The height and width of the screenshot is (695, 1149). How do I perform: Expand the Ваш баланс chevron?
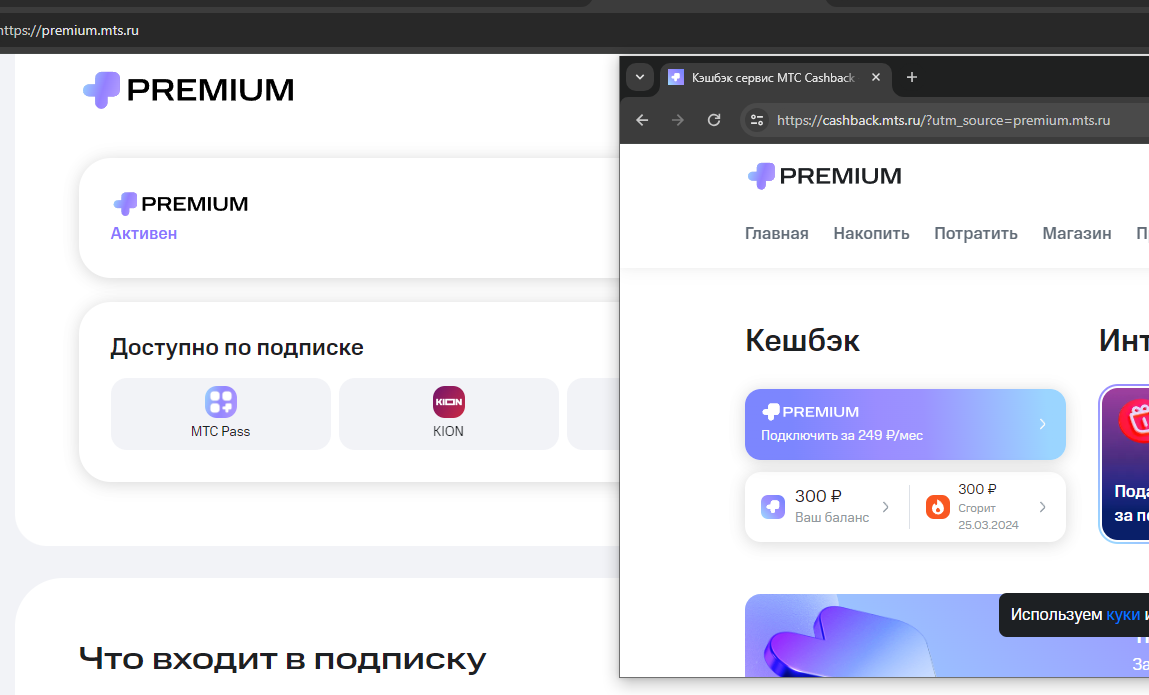coord(885,507)
